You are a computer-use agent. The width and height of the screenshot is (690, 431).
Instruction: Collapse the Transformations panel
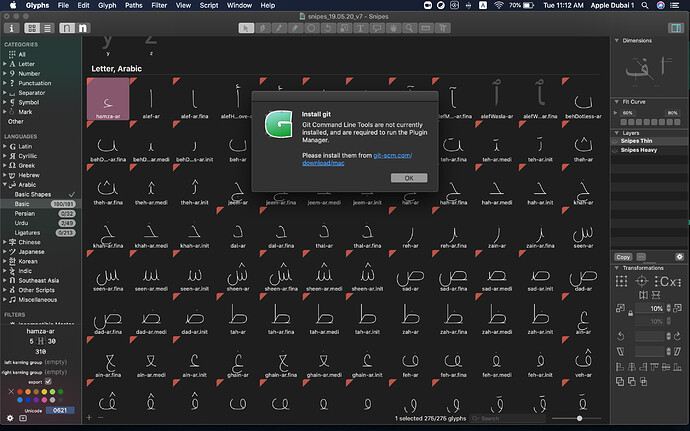(617, 268)
